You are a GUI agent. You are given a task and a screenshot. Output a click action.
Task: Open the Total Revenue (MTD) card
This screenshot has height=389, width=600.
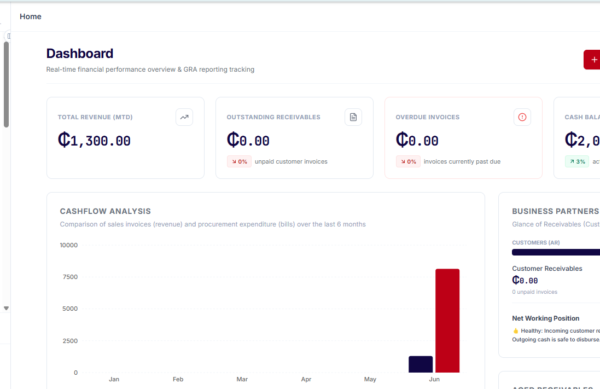(x=126, y=138)
